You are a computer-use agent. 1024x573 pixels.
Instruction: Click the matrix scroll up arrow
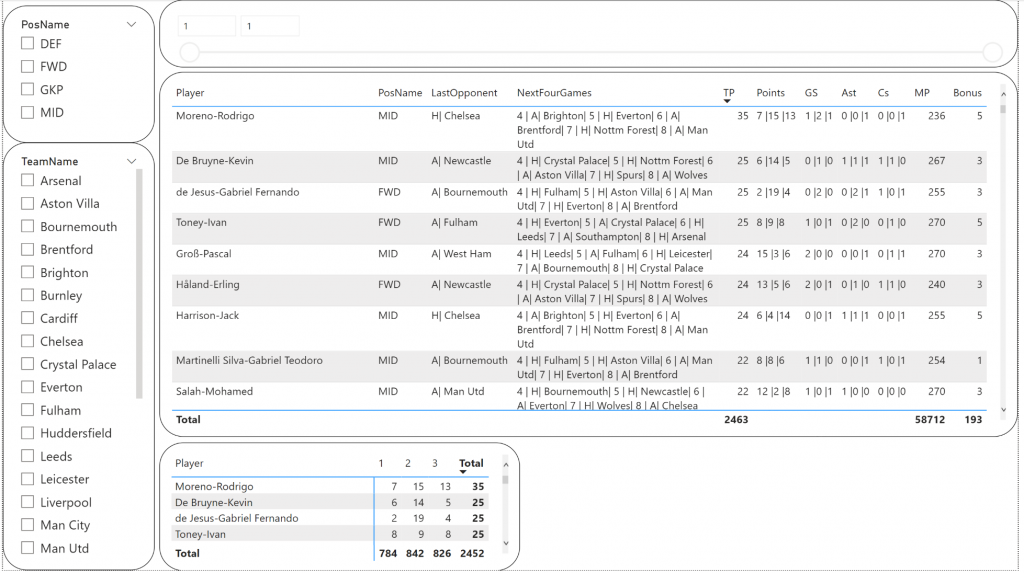point(505,465)
